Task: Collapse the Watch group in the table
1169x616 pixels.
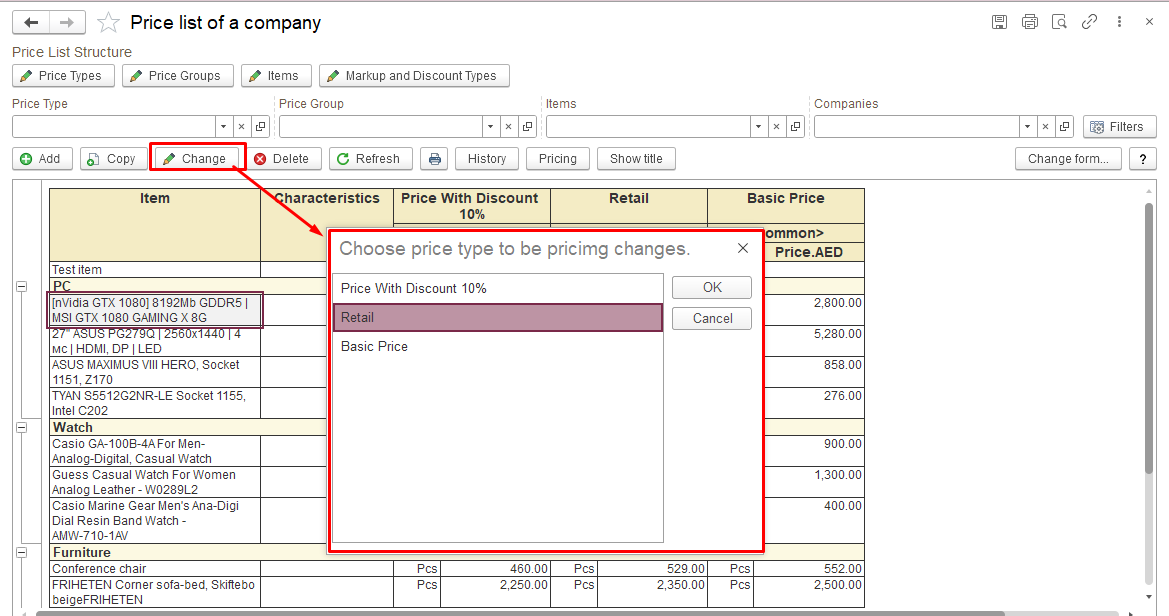Action: point(22,427)
